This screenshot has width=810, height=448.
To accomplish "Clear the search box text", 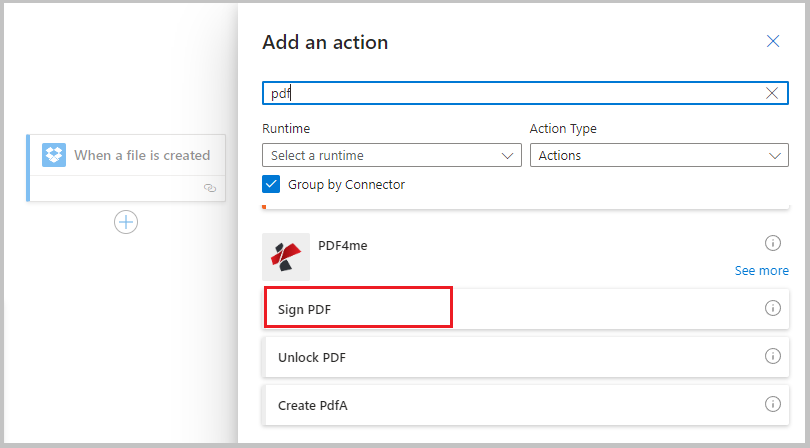I will (772, 93).
